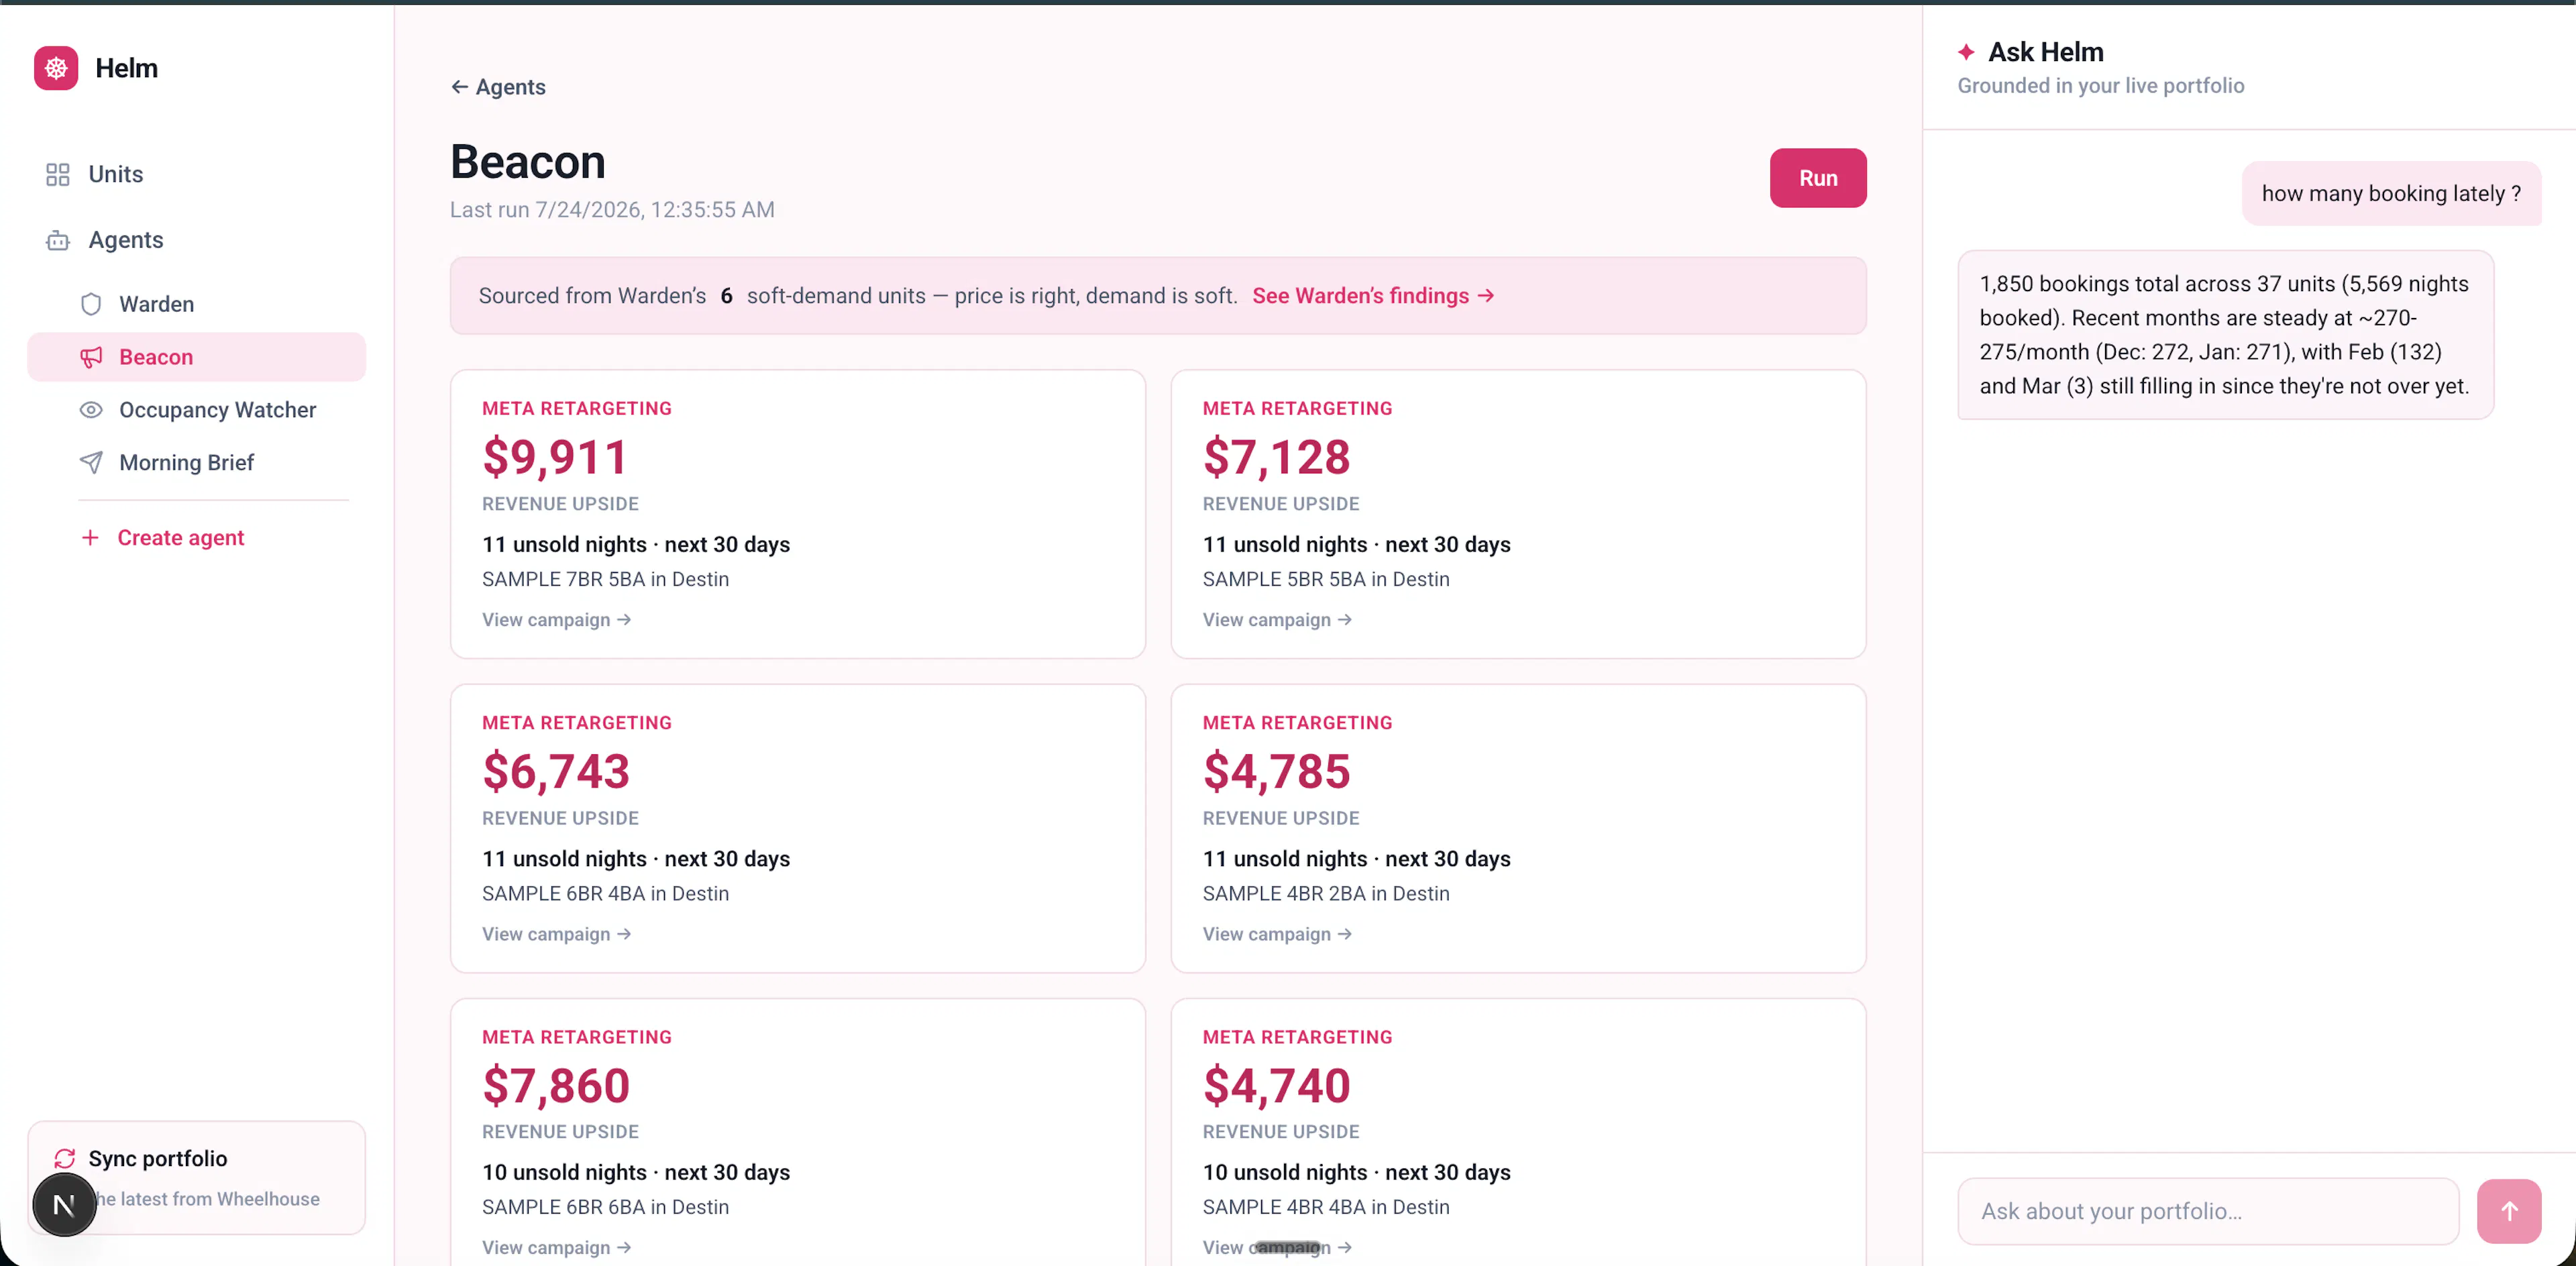The height and width of the screenshot is (1266, 2576).
Task: Open Occupancy Watcher eye icon
Action: (x=91, y=410)
